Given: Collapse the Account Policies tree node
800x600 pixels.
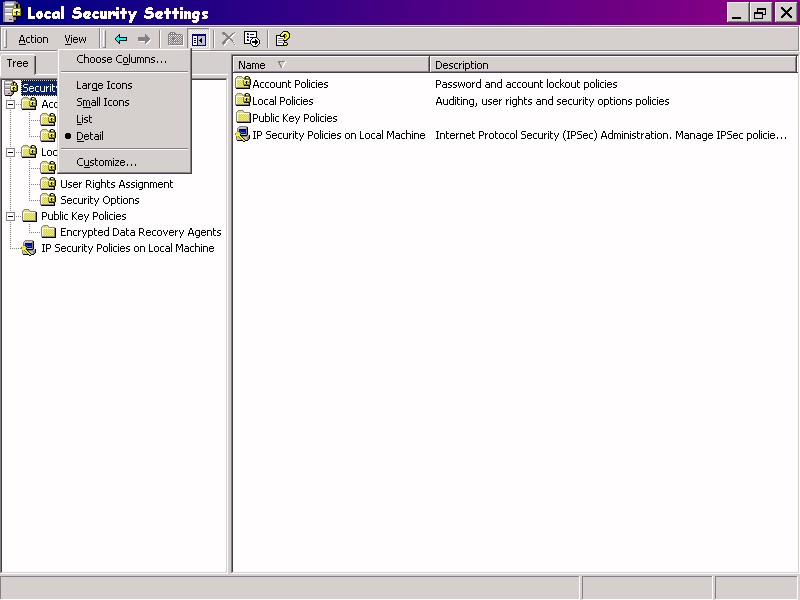Looking at the screenshot, I should (x=11, y=104).
